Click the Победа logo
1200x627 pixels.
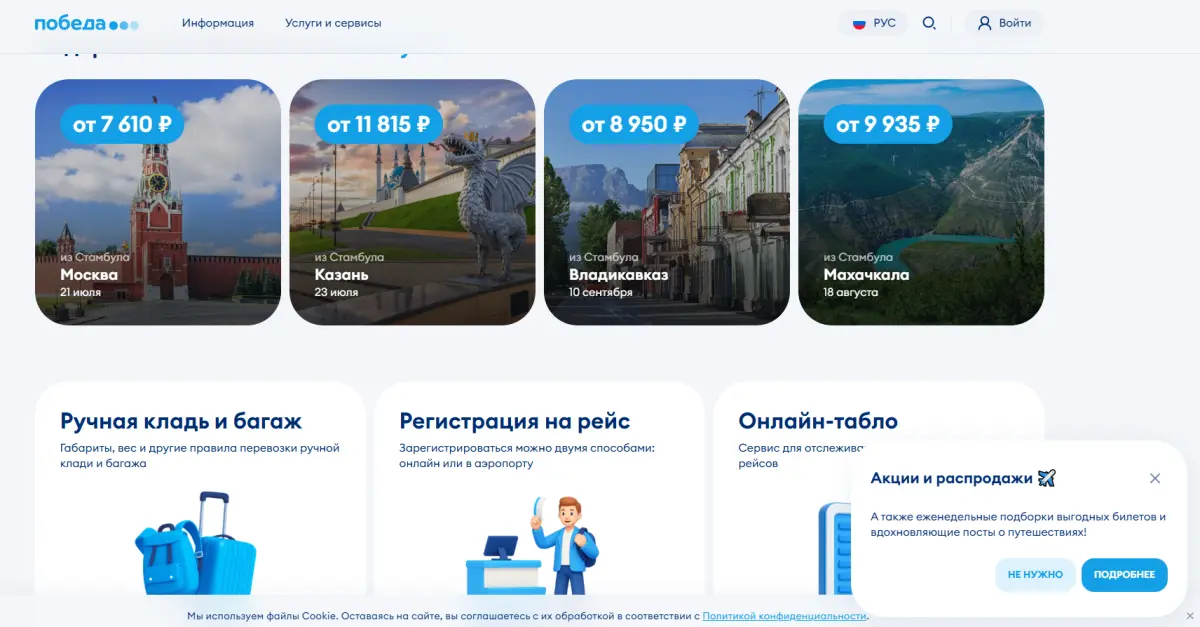(87, 23)
